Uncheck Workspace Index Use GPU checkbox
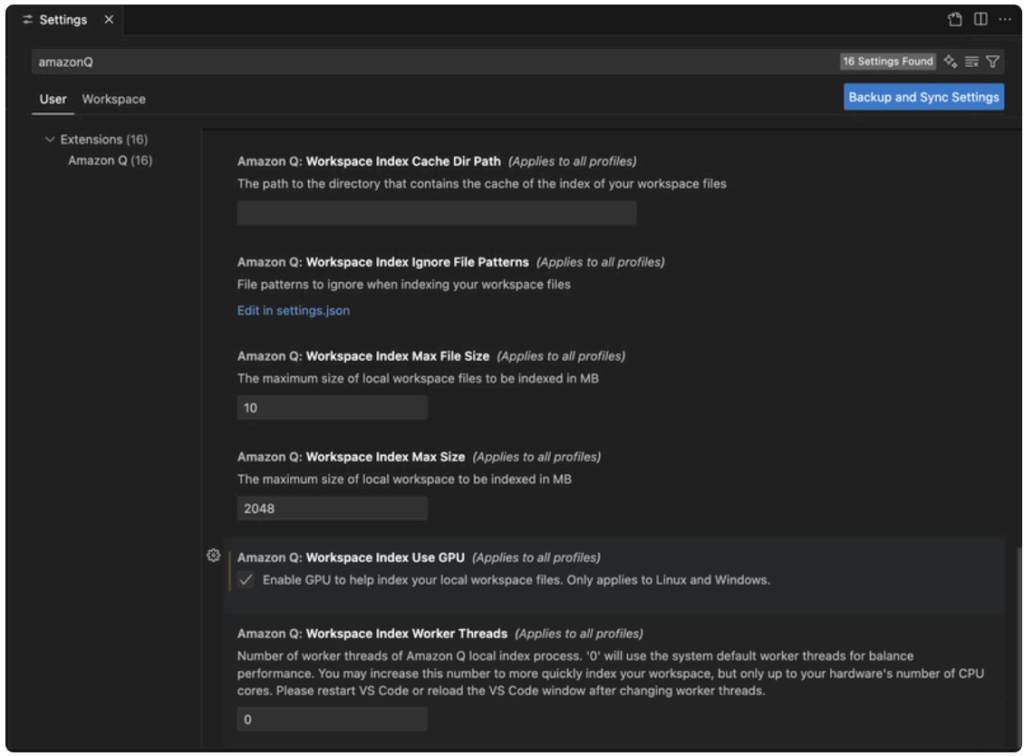The width and height of the screenshot is (1024, 756). click(x=246, y=580)
